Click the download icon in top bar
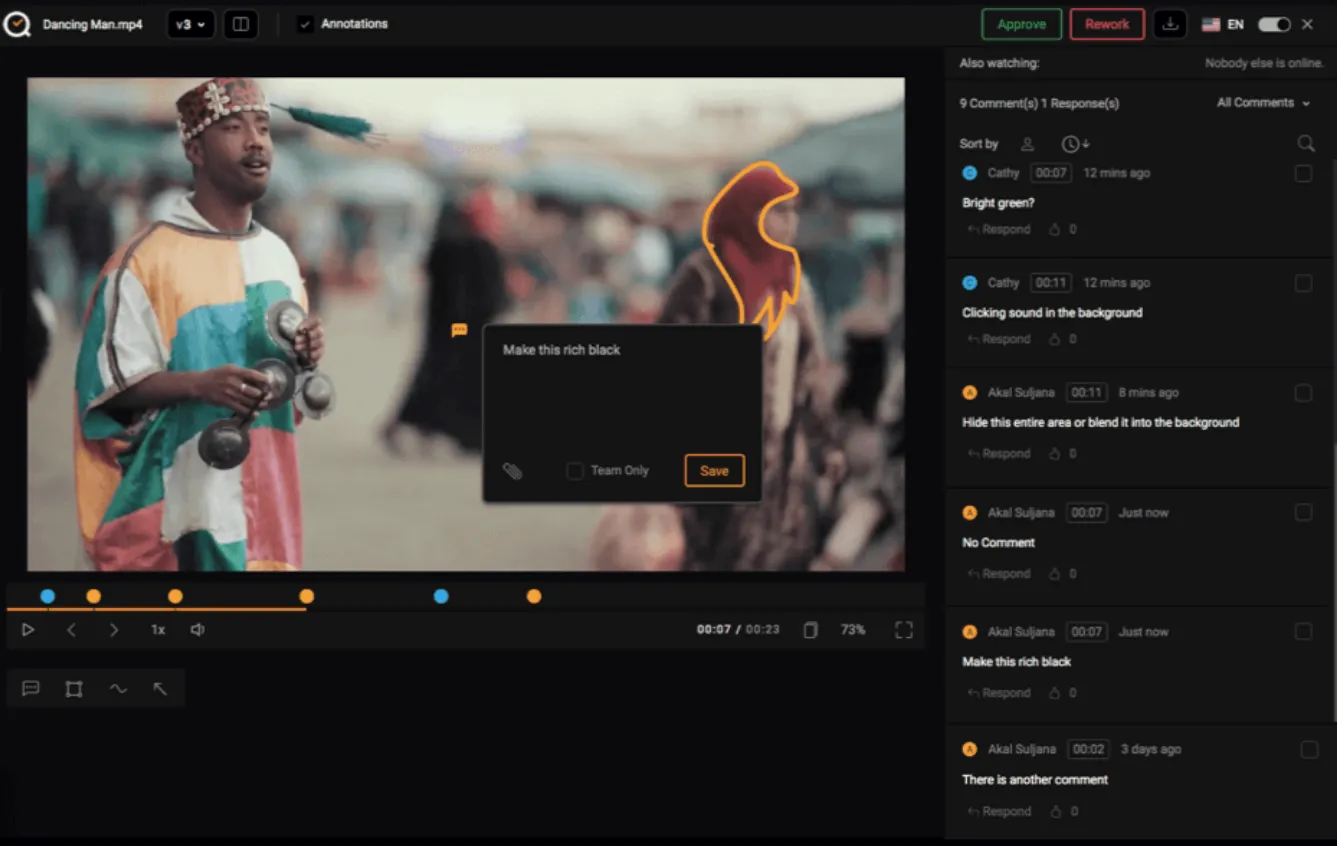The height and width of the screenshot is (846, 1337). [1169, 24]
